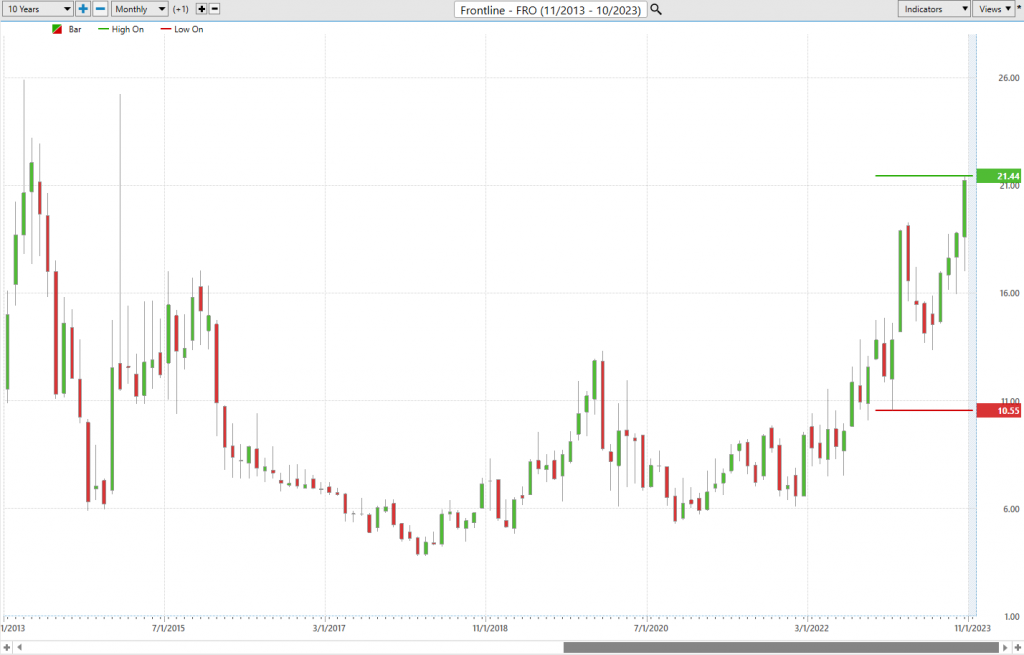
Task: Click the magnifying glass search icon
Action: 656,9
